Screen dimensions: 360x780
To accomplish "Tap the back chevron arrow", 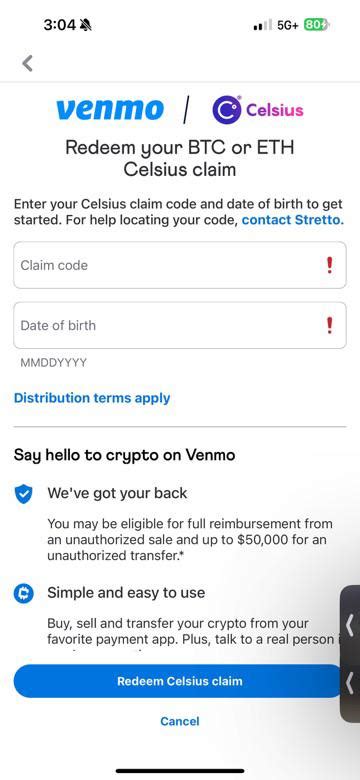I will (27, 63).
